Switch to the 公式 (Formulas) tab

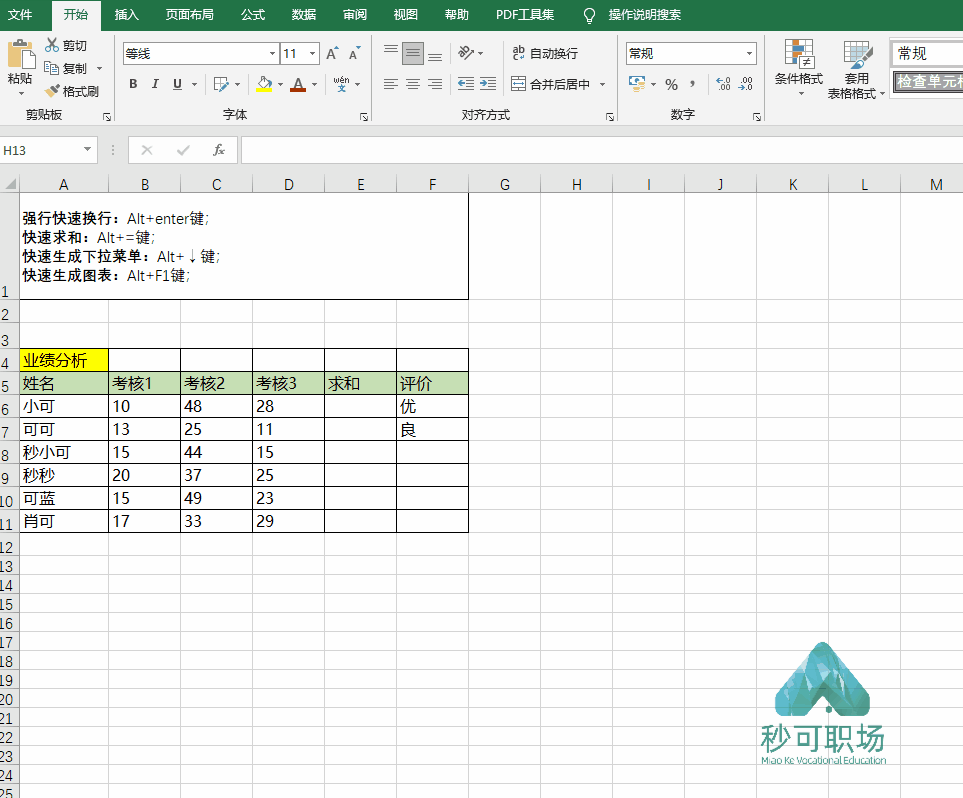click(253, 15)
